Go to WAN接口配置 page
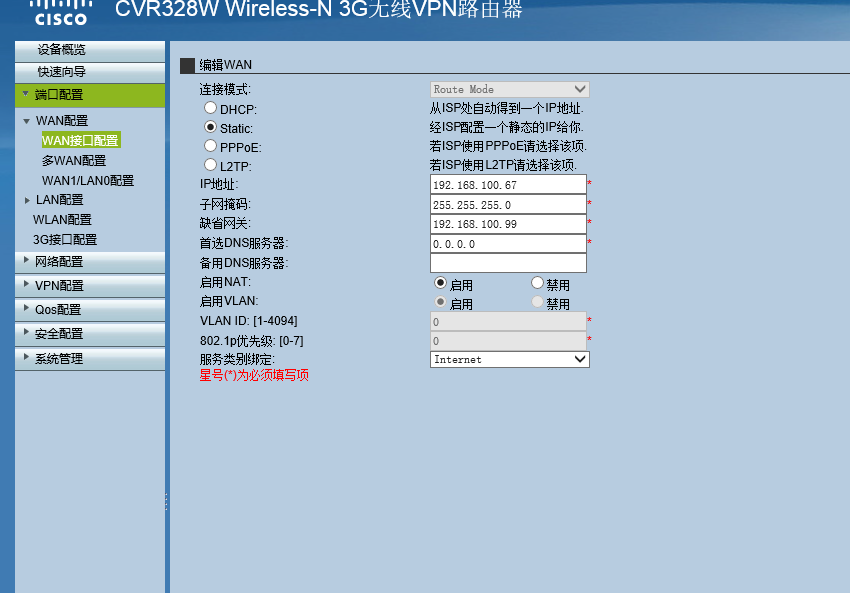The image size is (850, 593). (81, 140)
